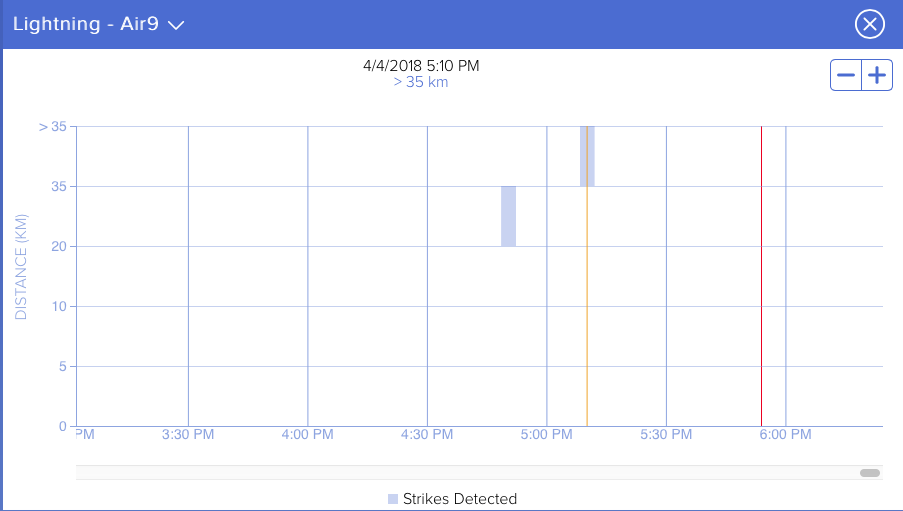Zoom out using the minus button

coord(846,75)
